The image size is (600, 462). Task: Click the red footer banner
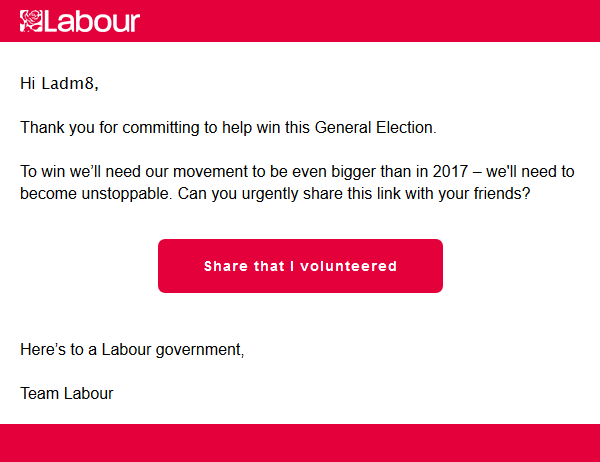tap(300, 443)
